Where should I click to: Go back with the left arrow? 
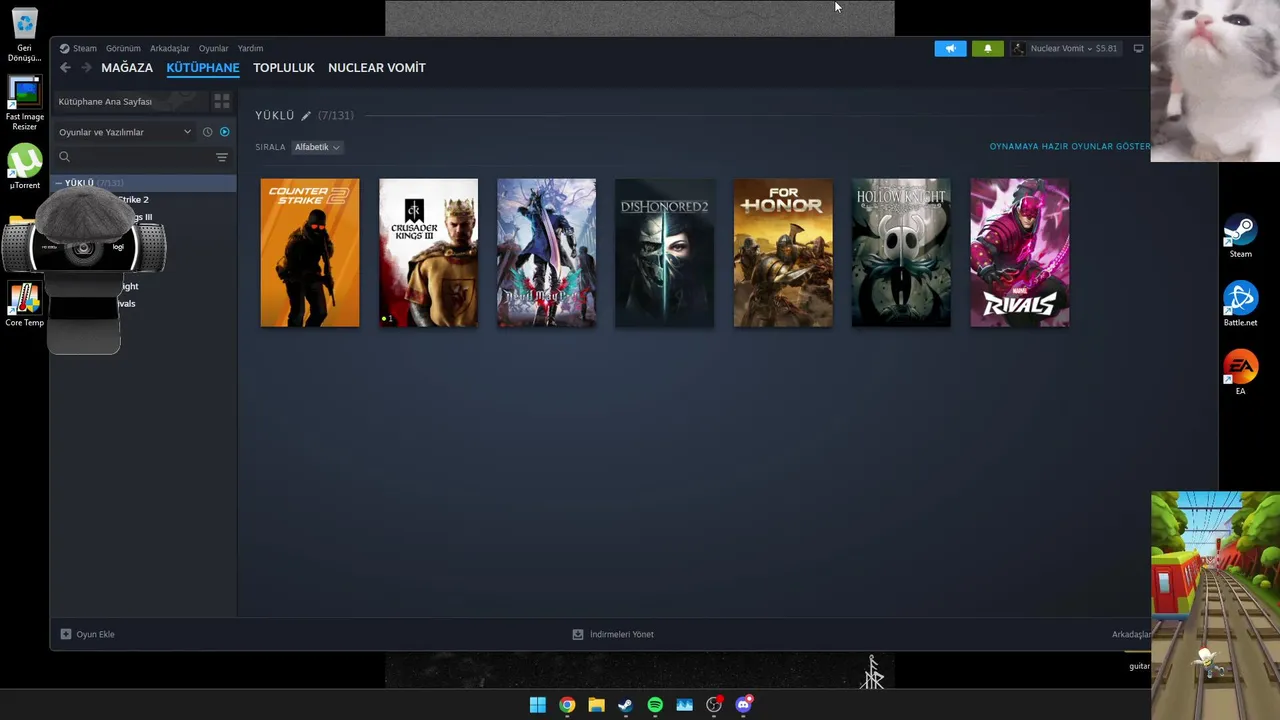65,67
